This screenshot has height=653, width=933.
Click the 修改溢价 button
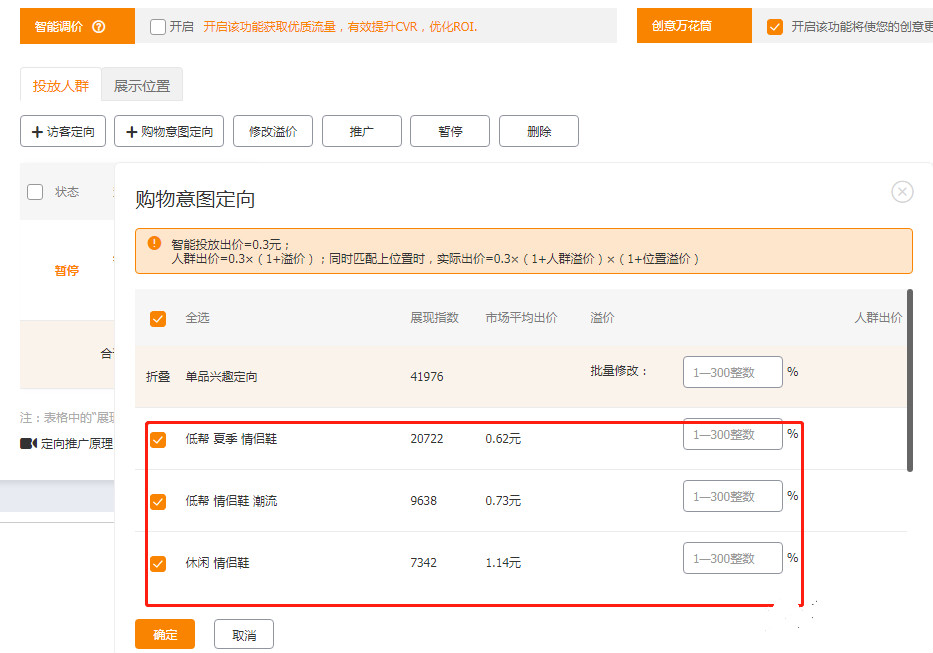pyautogui.click(x=272, y=130)
